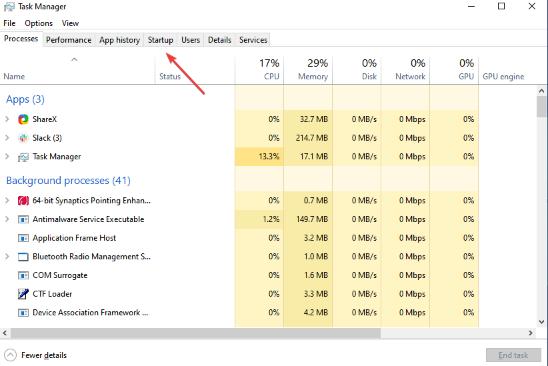
Task: Select the ShareX app icon
Action: [x=23, y=119]
